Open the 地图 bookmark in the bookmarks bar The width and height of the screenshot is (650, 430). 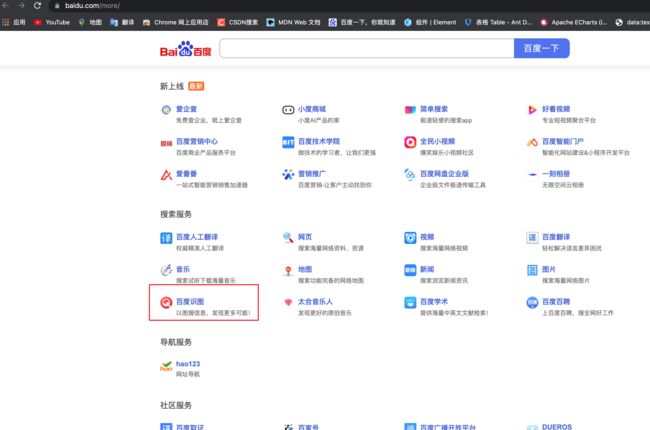click(x=90, y=22)
